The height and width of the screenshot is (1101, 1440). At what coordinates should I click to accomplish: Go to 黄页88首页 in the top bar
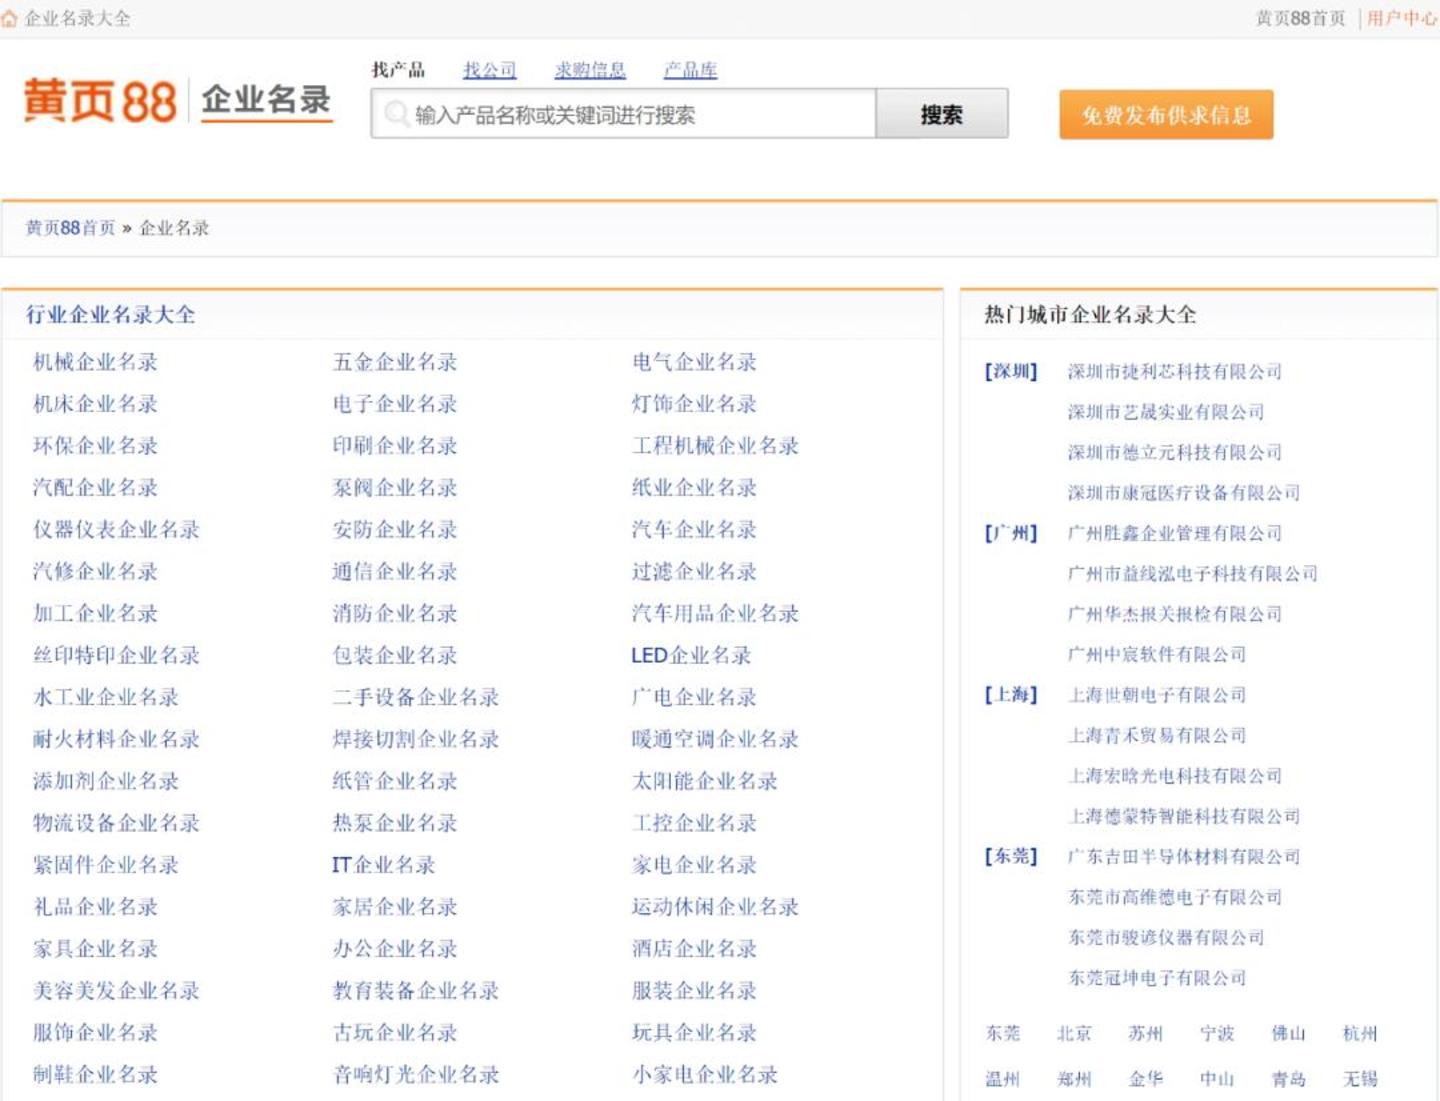[1300, 18]
